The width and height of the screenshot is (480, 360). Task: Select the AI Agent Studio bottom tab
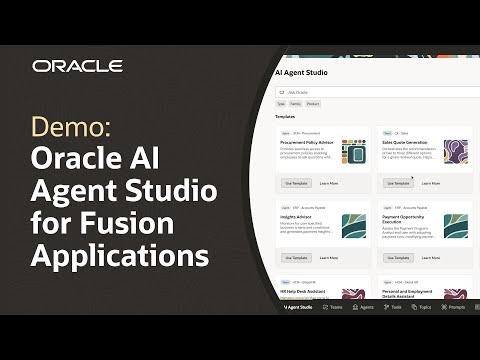coord(298,307)
